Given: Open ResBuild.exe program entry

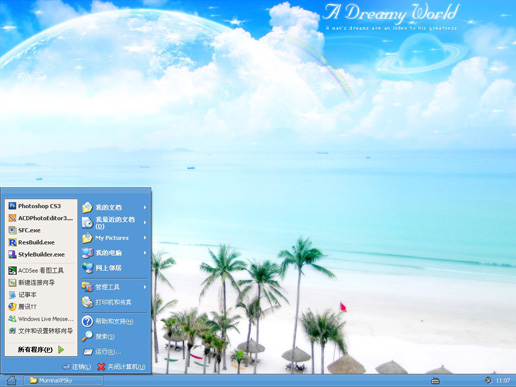Looking at the screenshot, I should (41, 242).
